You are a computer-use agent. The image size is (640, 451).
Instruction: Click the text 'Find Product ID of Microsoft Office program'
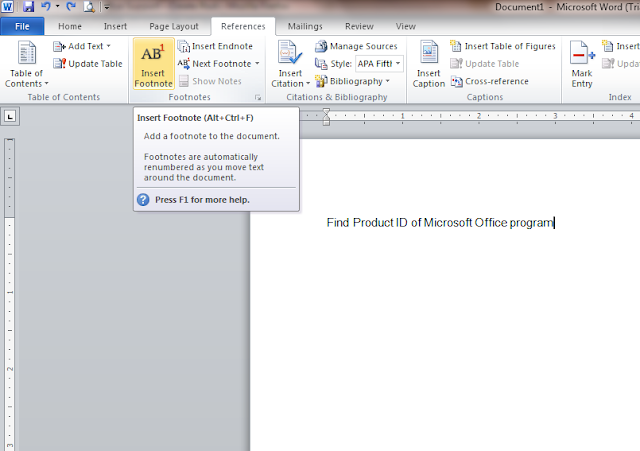click(440, 222)
